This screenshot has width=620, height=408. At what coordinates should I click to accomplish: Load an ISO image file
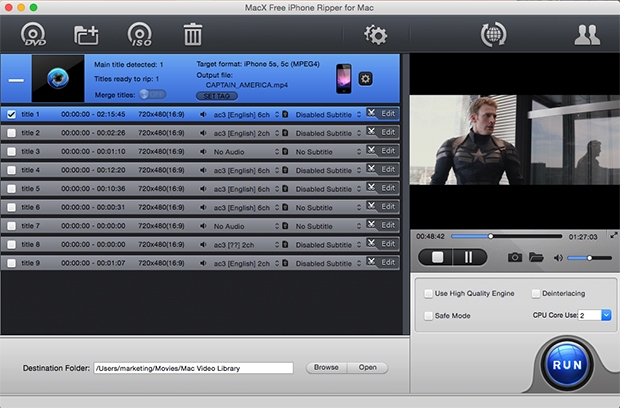[x=140, y=35]
